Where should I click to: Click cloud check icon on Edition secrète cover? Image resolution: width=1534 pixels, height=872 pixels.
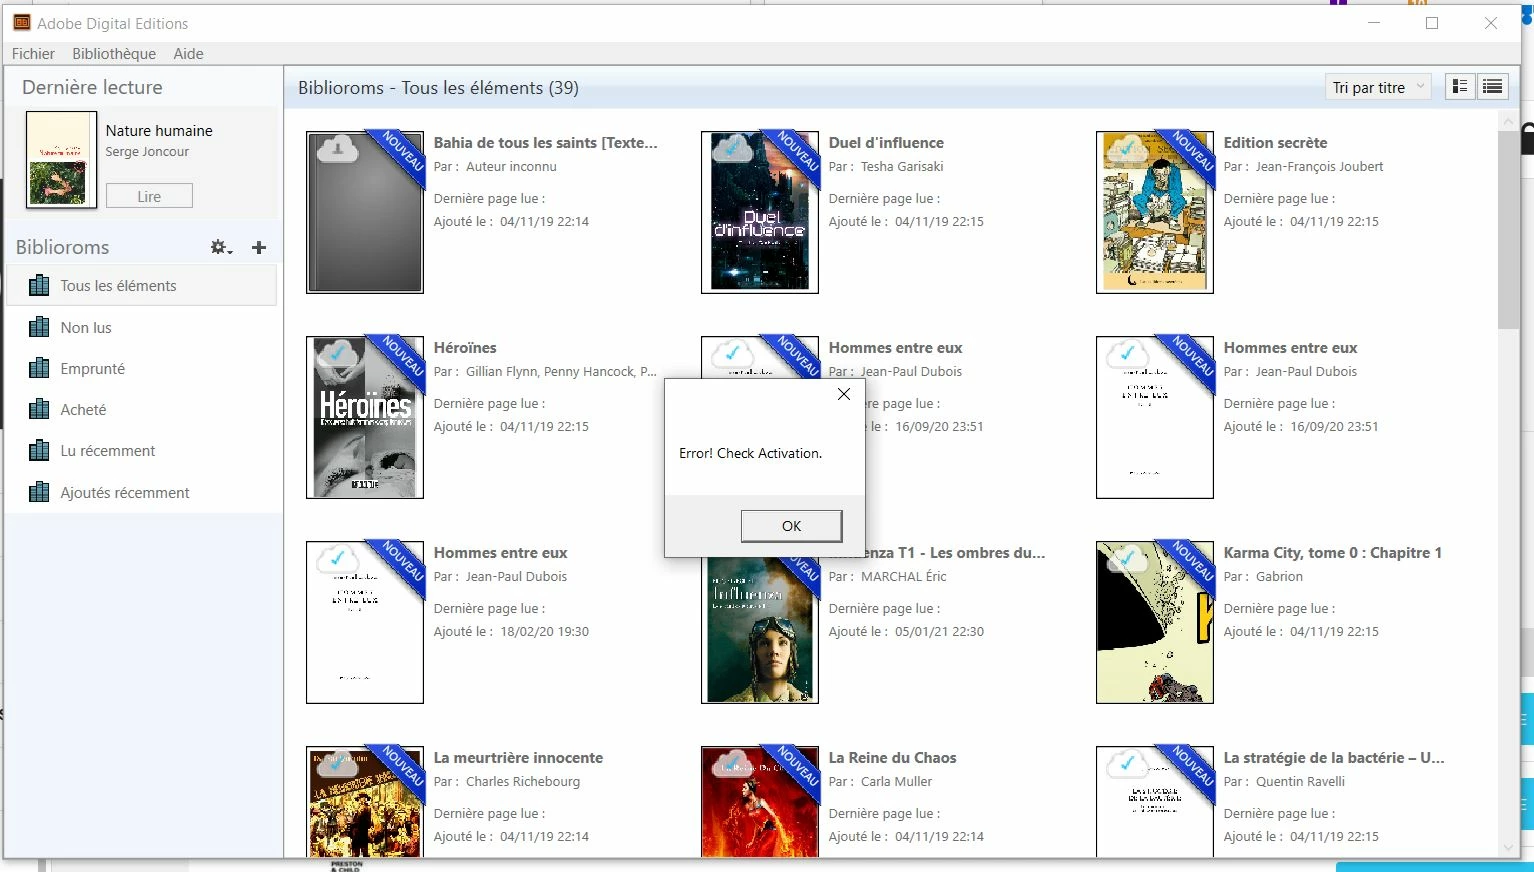1128,149
